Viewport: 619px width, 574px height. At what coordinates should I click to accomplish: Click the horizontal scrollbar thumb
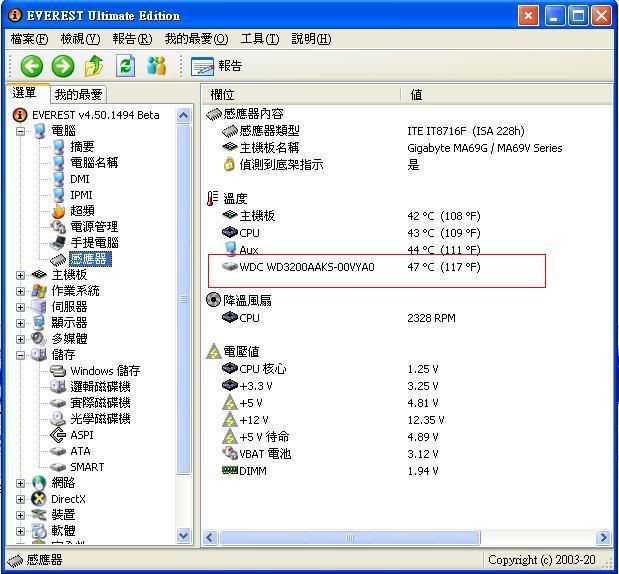tap(350, 537)
